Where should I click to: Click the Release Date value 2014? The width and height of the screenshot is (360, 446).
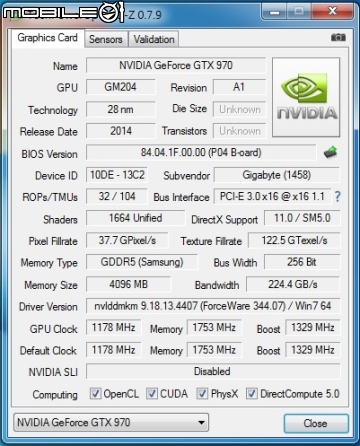pos(121,131)
